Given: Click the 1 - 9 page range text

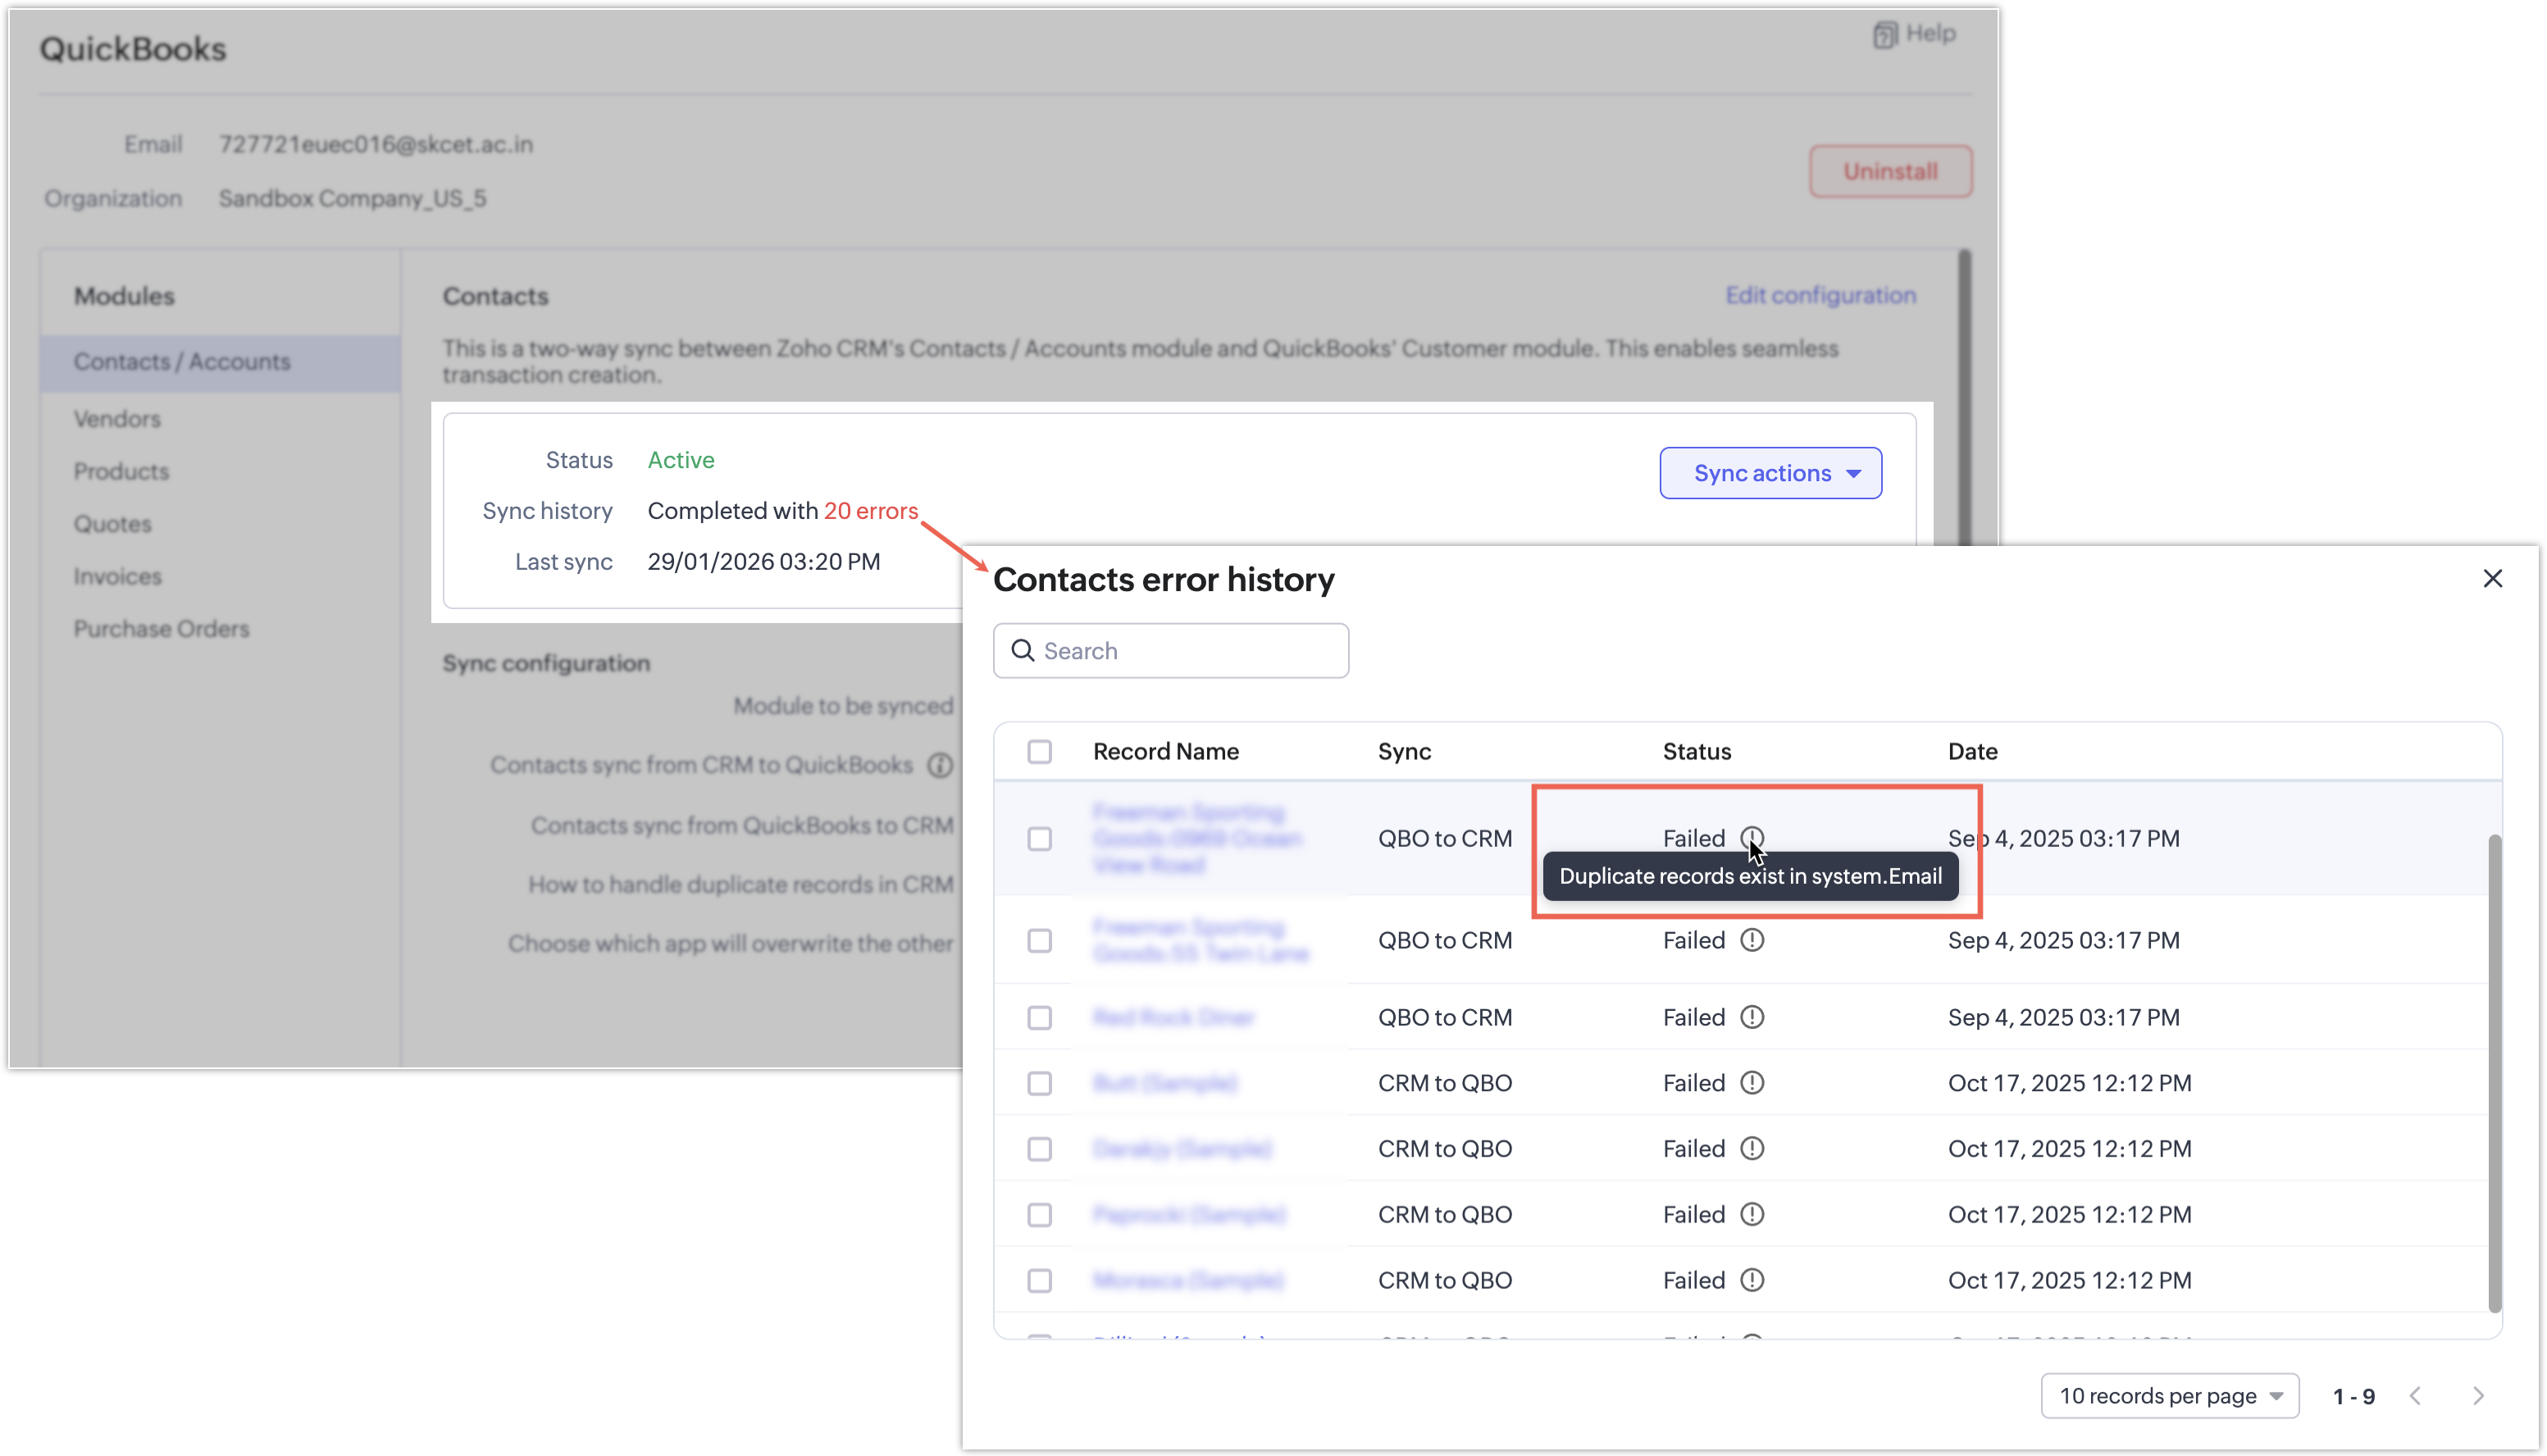Looking at the screenshot, I should [2354, 1397].
